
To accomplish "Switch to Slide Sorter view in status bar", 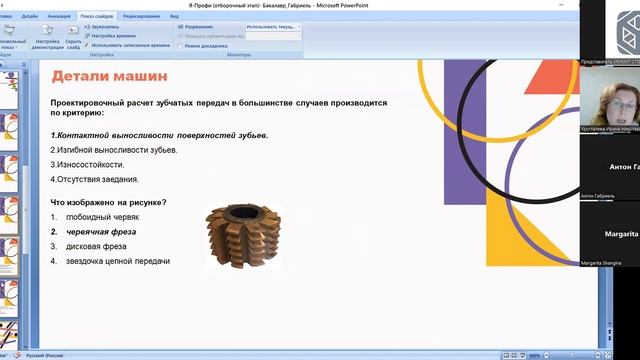I will click(514, 356).
